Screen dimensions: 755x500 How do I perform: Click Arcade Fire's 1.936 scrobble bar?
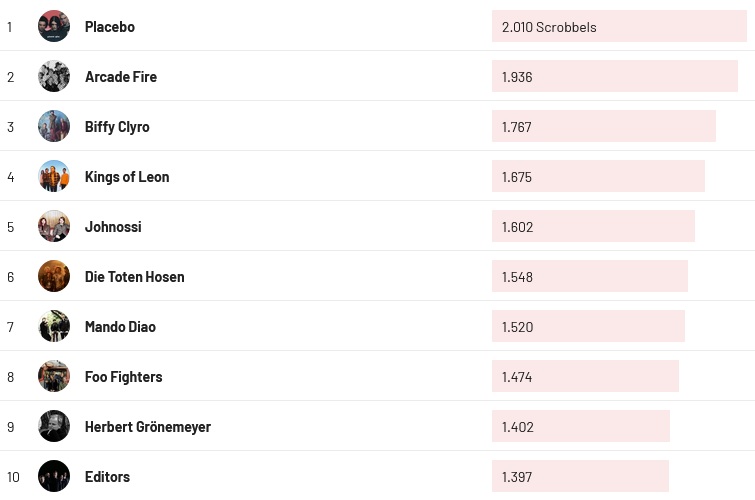tap(614, 77)
